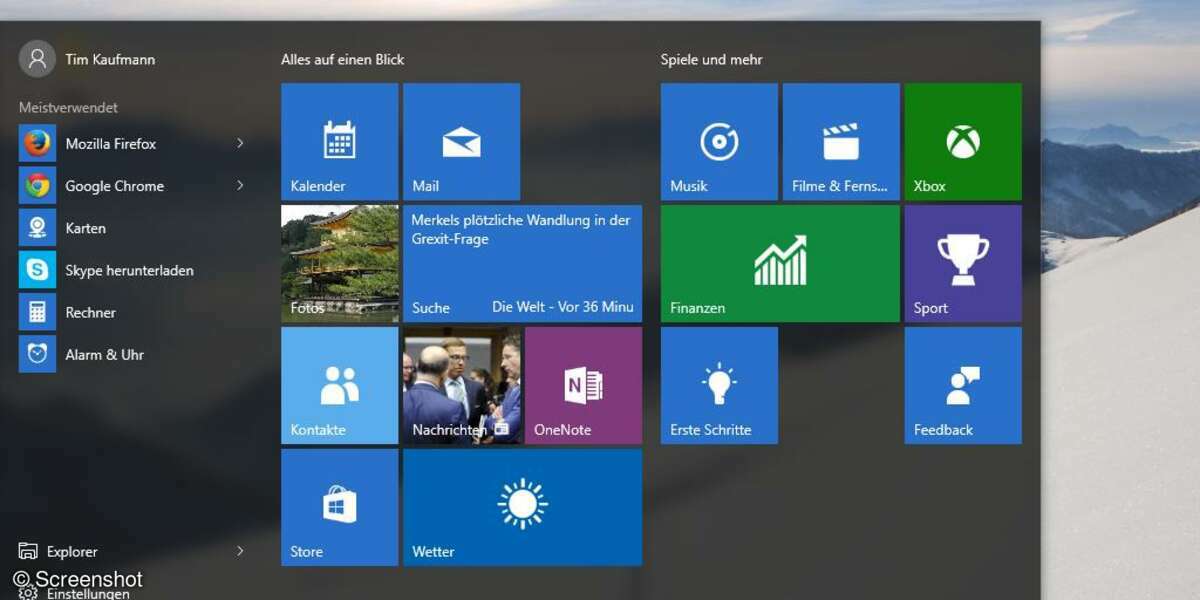
Task: Open the Mail tile
Action: click(461, 141)
